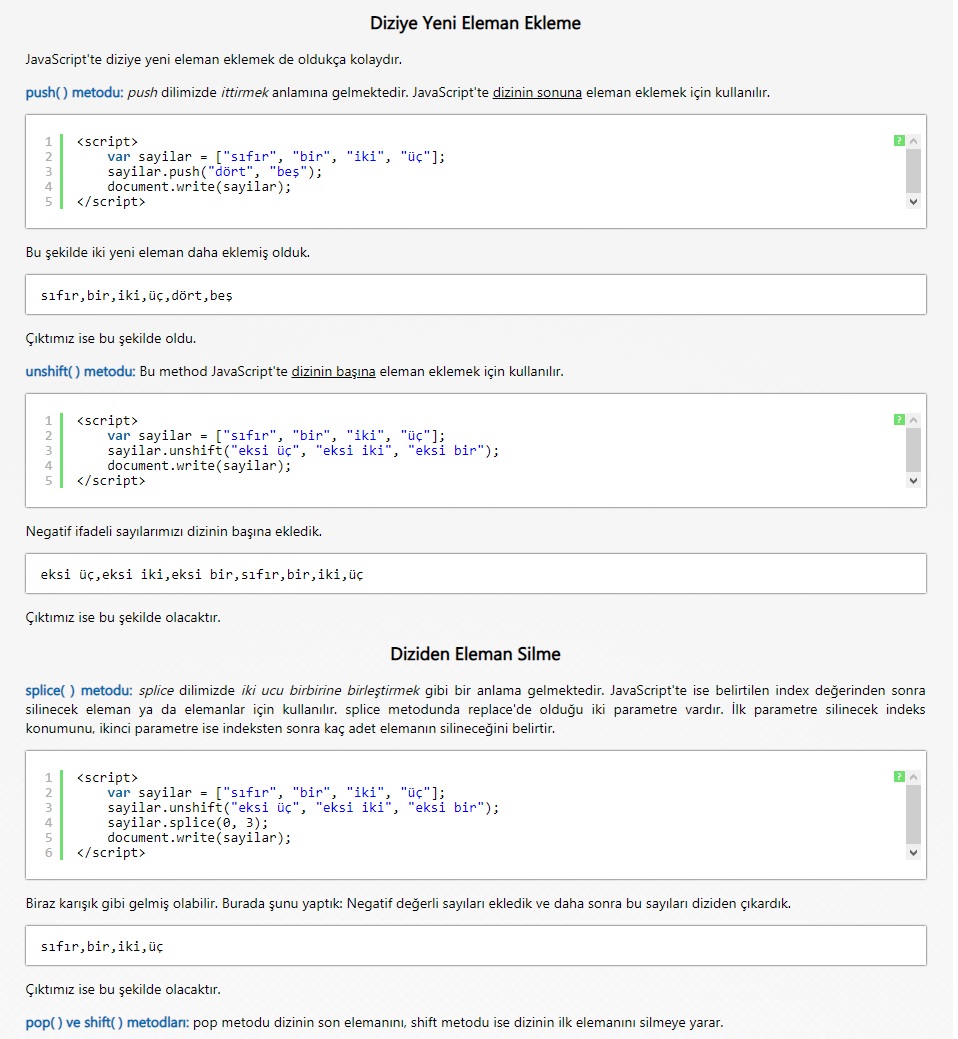Click the blue 'splice( ) metodu:' term
Viewport: 958px width, 1039px height.
[x=79, y=690]
